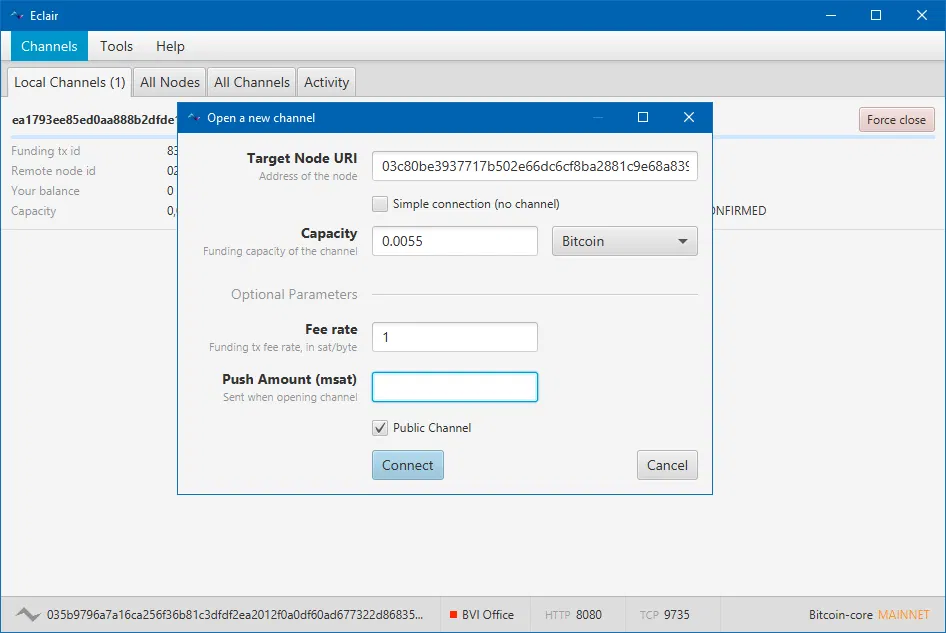Click the node icon in the status bar
Viewport: 946px width, 633px height.
point(27,615)
